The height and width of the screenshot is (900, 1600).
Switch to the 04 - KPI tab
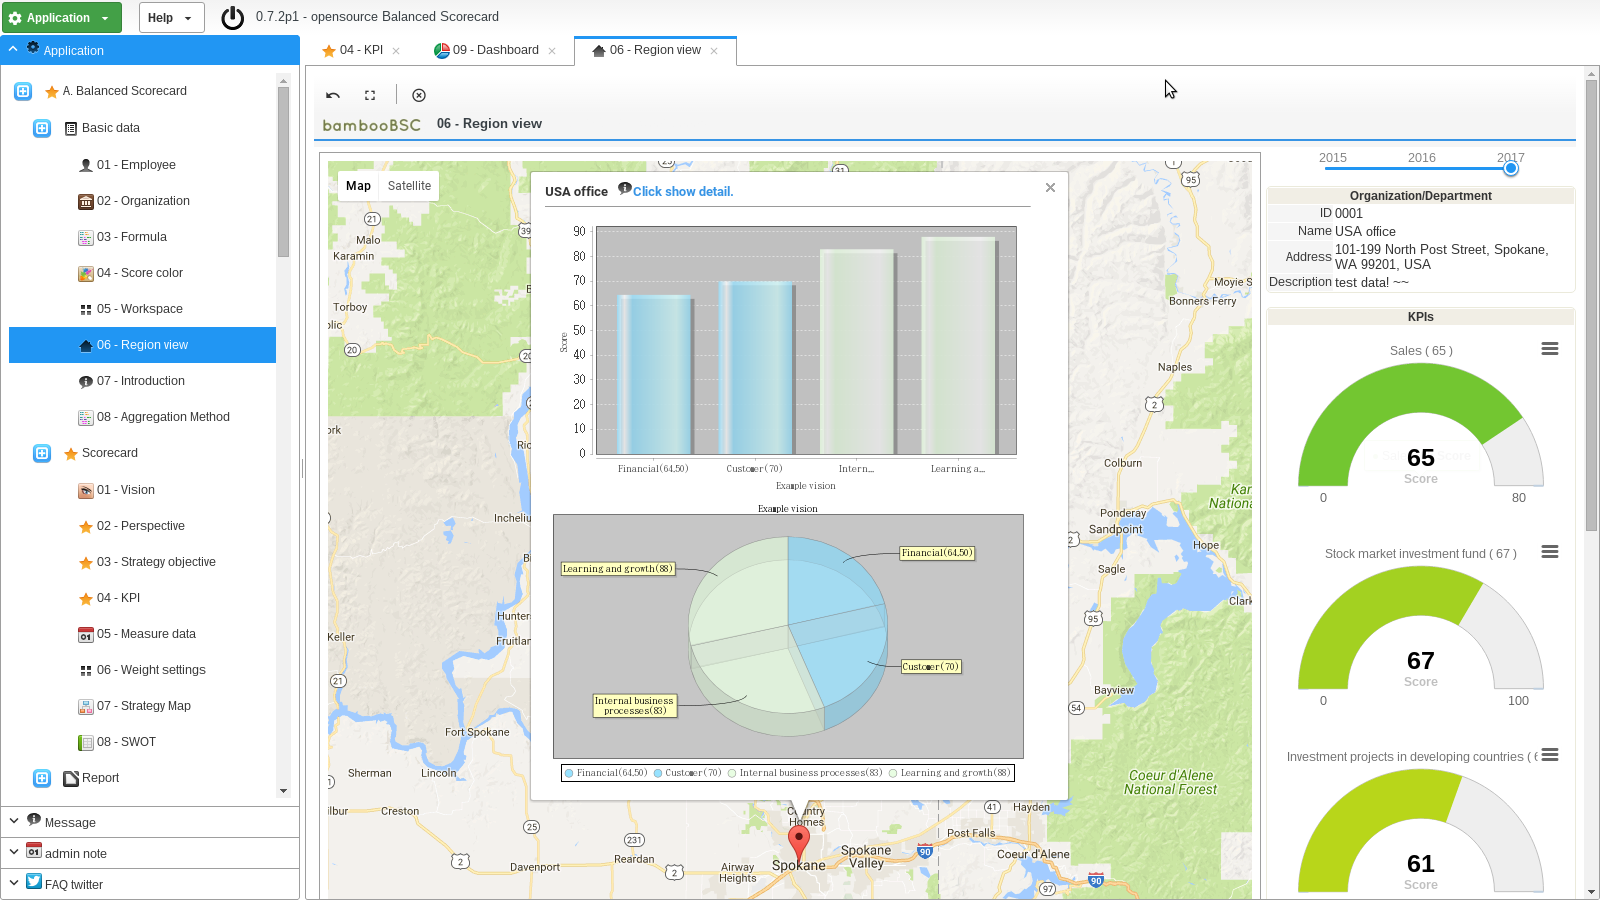(x=360, y=50)
